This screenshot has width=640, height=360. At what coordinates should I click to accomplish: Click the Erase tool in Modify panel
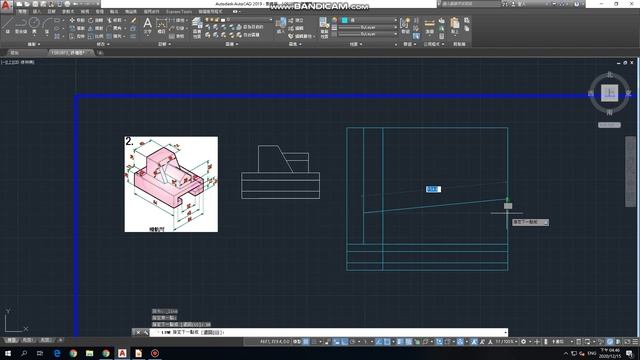tap(133, 20)
